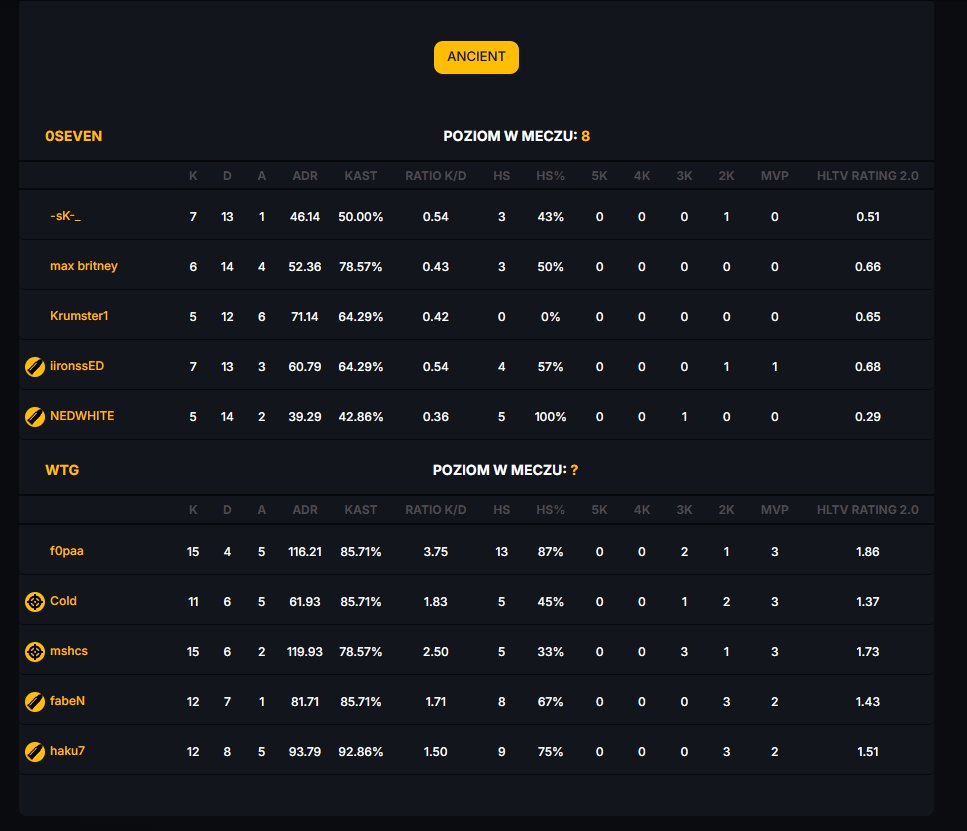
Task: Click the badge icon next to iironssED
Action: pos(35,366)
